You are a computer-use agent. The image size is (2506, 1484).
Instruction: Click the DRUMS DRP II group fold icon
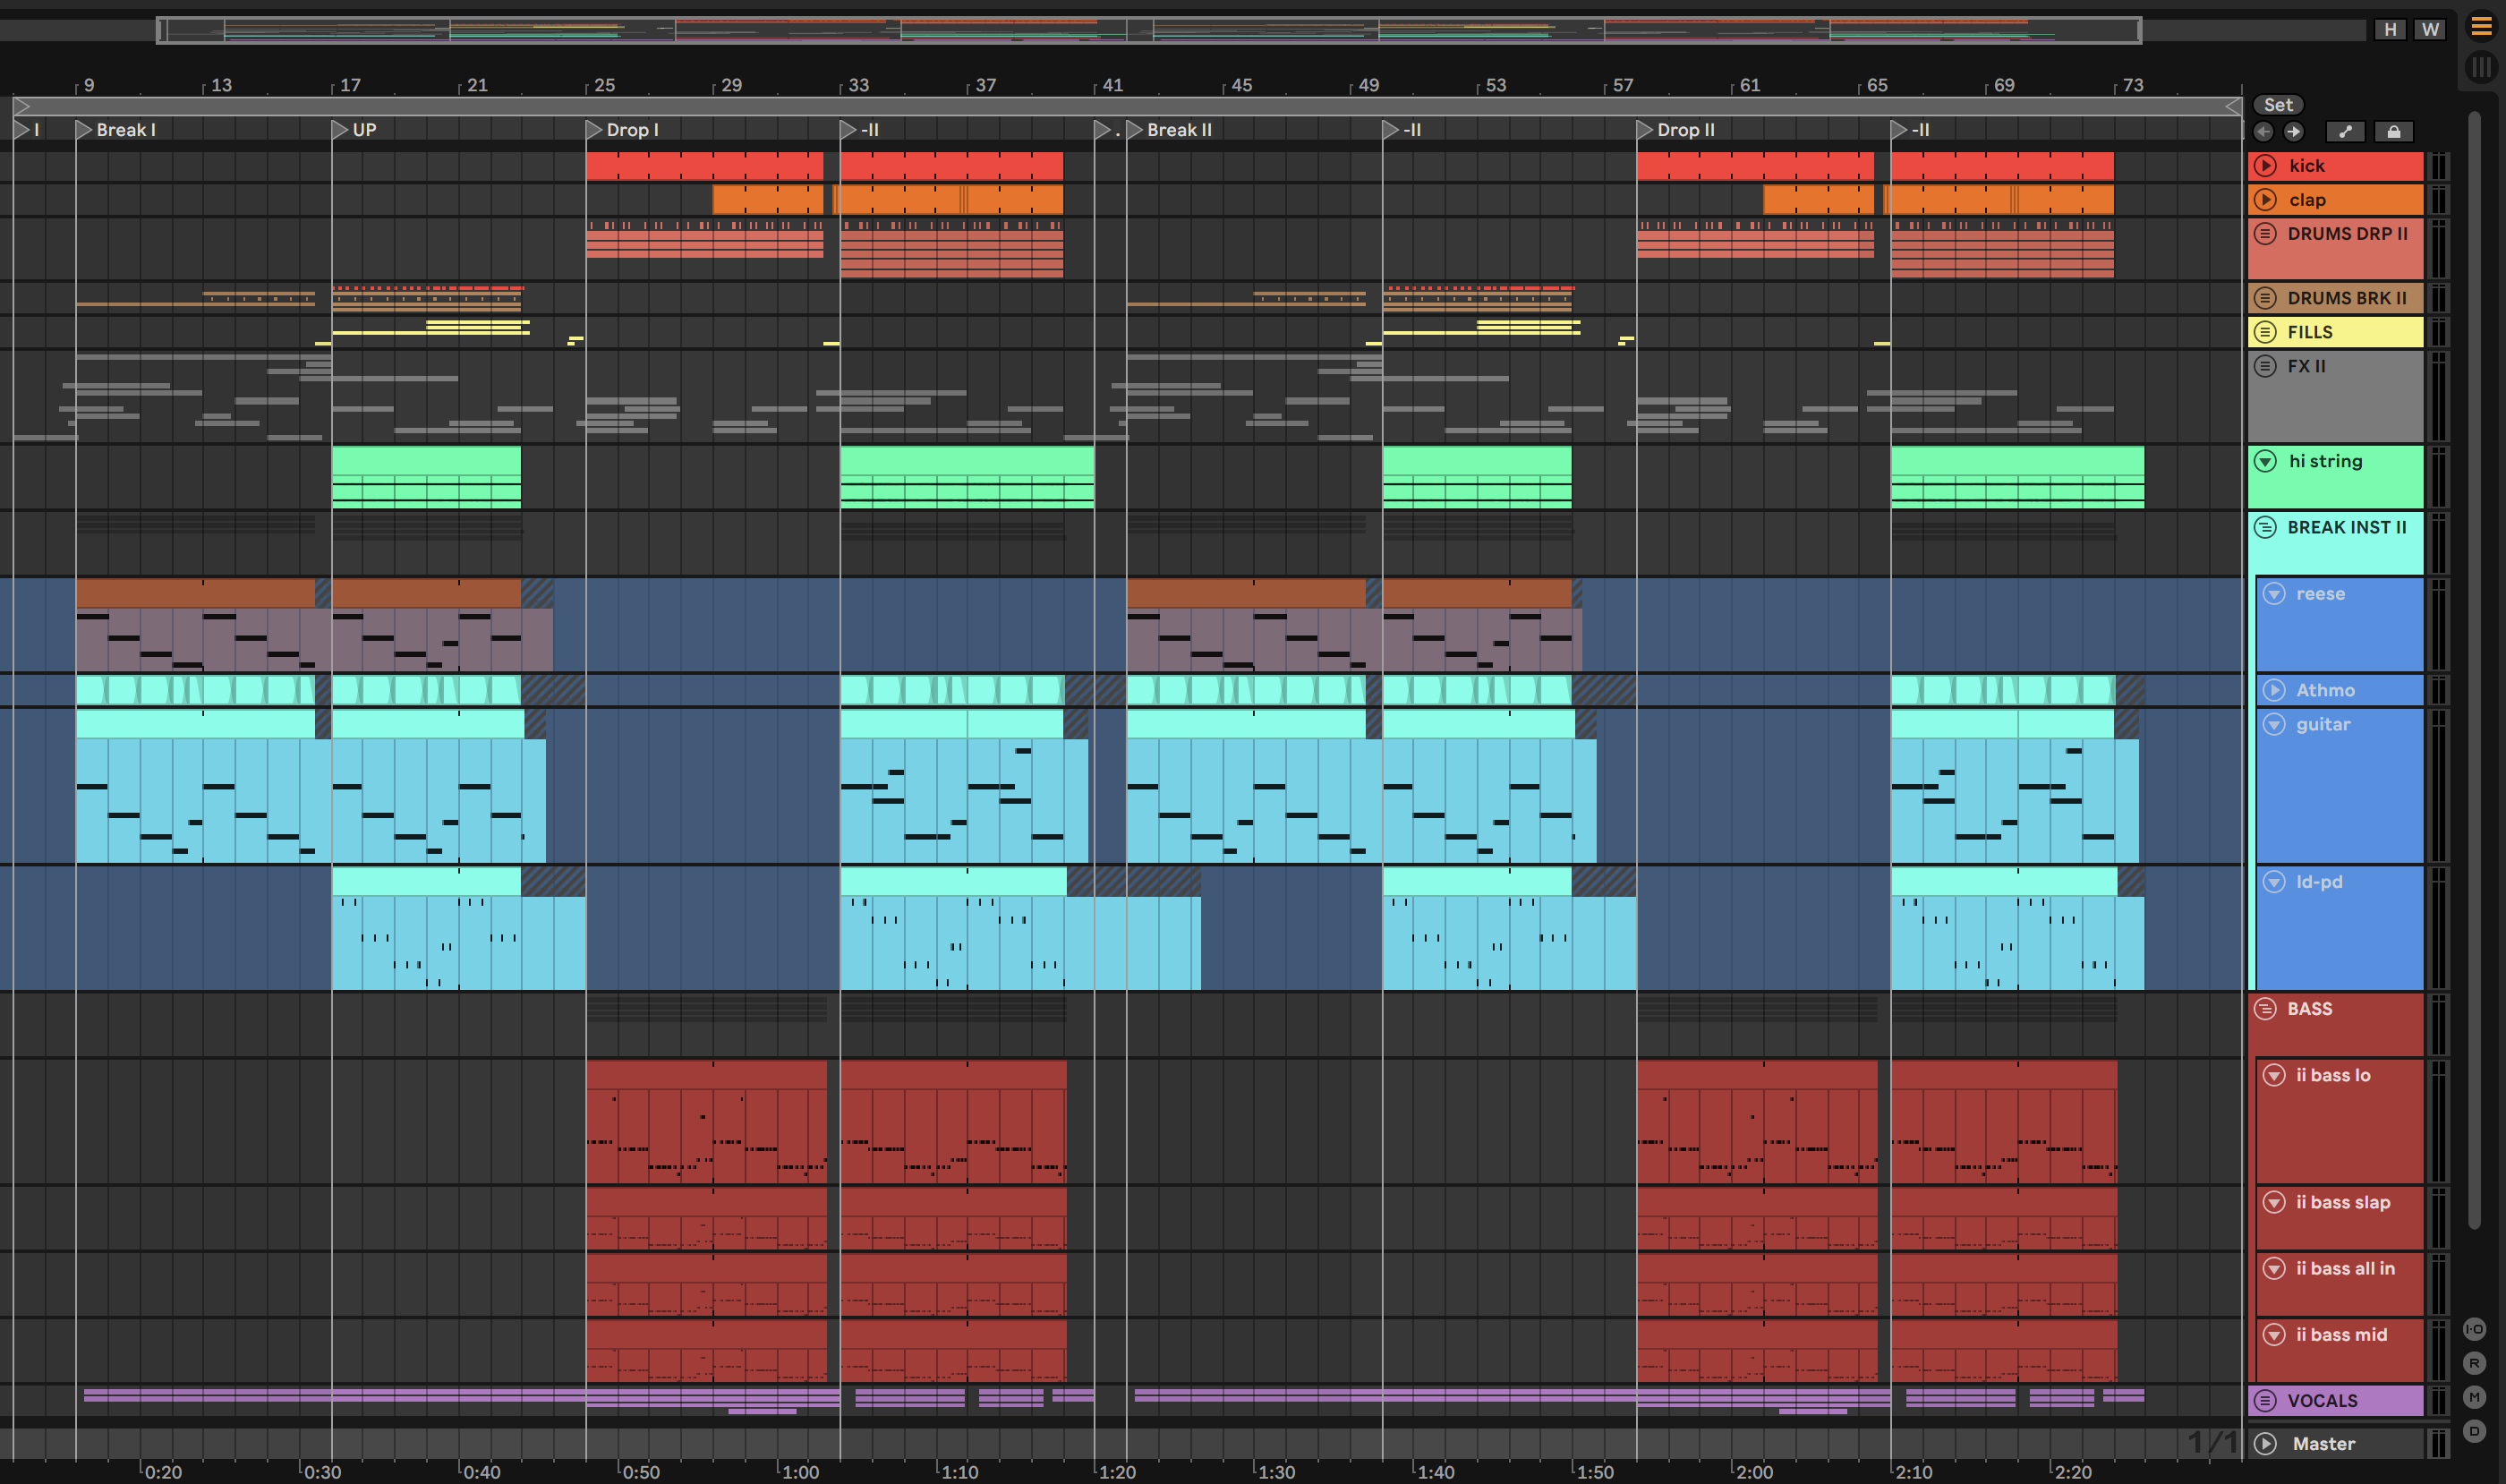coord(2266,234)
